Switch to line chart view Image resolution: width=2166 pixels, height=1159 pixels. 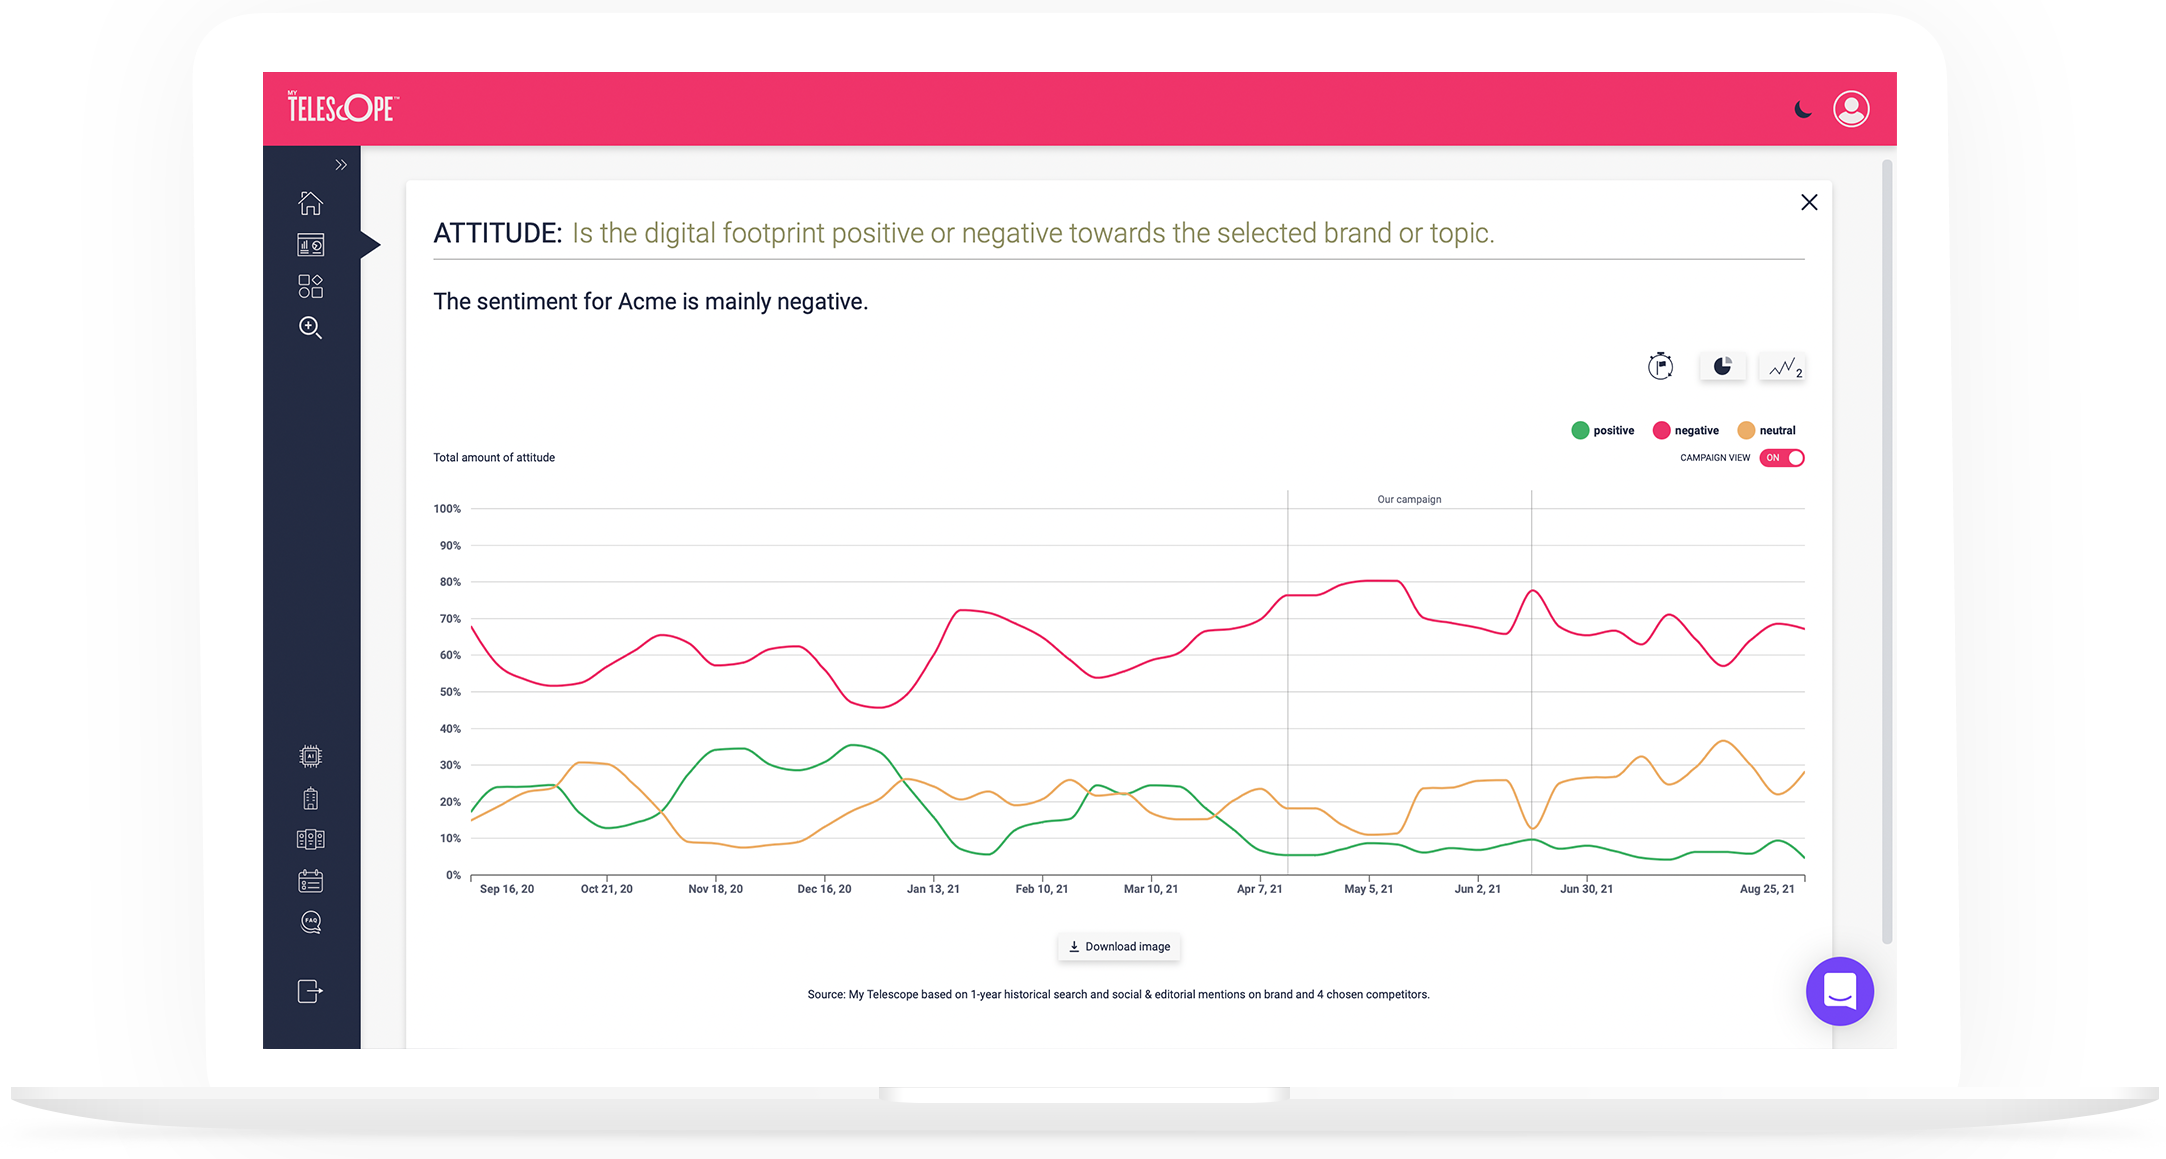tap(1783, 368)
